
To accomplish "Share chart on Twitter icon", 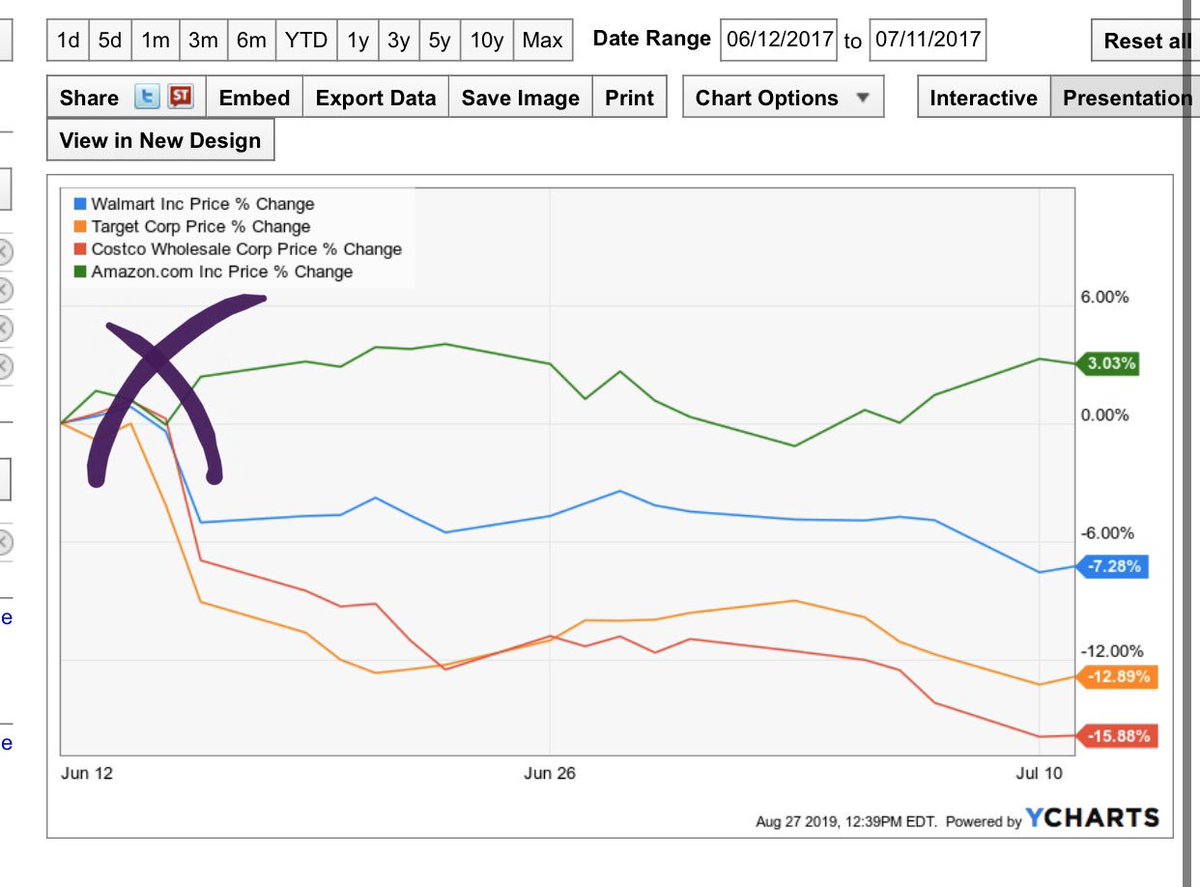I will click(149, 98).
